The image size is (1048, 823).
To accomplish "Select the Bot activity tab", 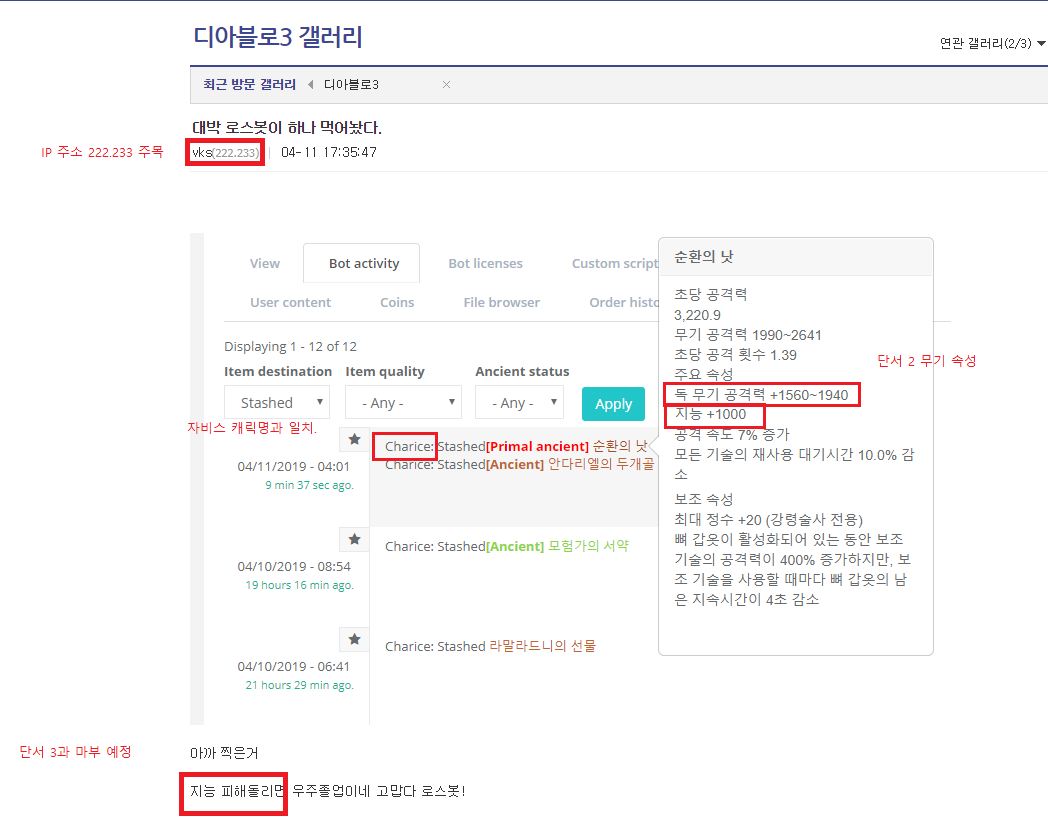I will [364, 263].
